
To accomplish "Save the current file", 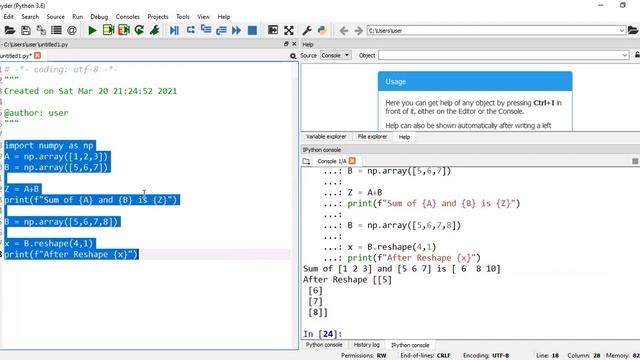I will [x=26, y=30].
